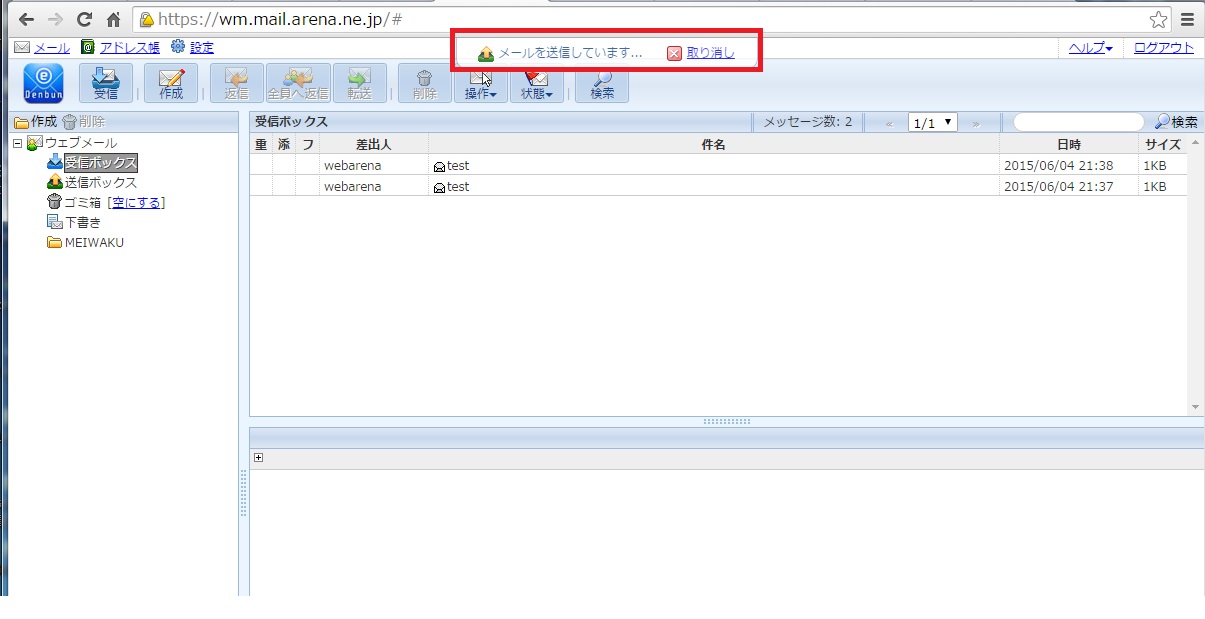Open the browser hamburger menu
Screen dimensions: 1205x619
(x=1187, y=19)
